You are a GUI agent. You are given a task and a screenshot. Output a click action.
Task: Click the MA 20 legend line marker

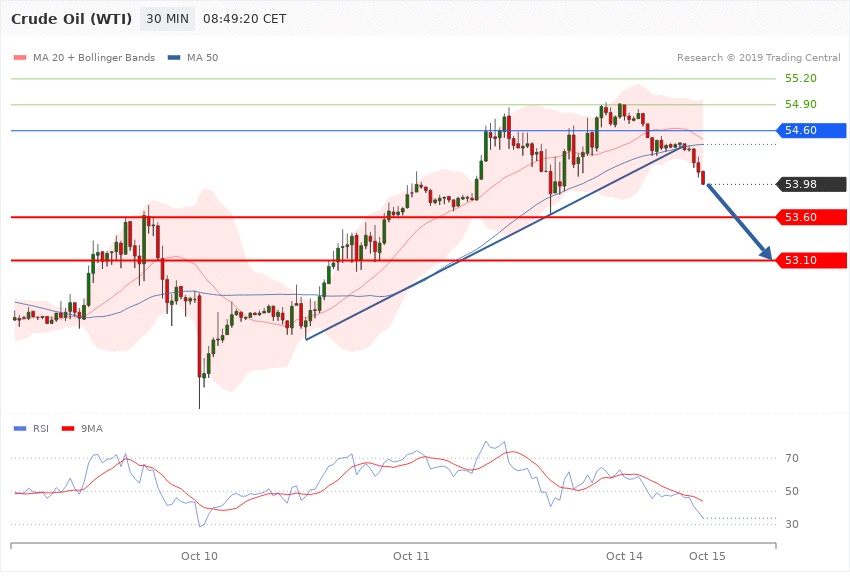(x=20, y=58)
